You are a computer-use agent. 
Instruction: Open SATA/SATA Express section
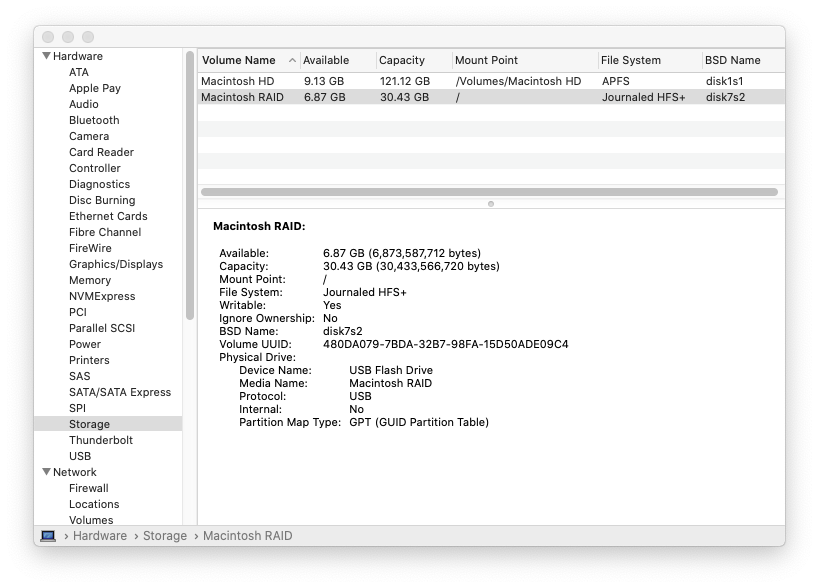click(120, 392)
